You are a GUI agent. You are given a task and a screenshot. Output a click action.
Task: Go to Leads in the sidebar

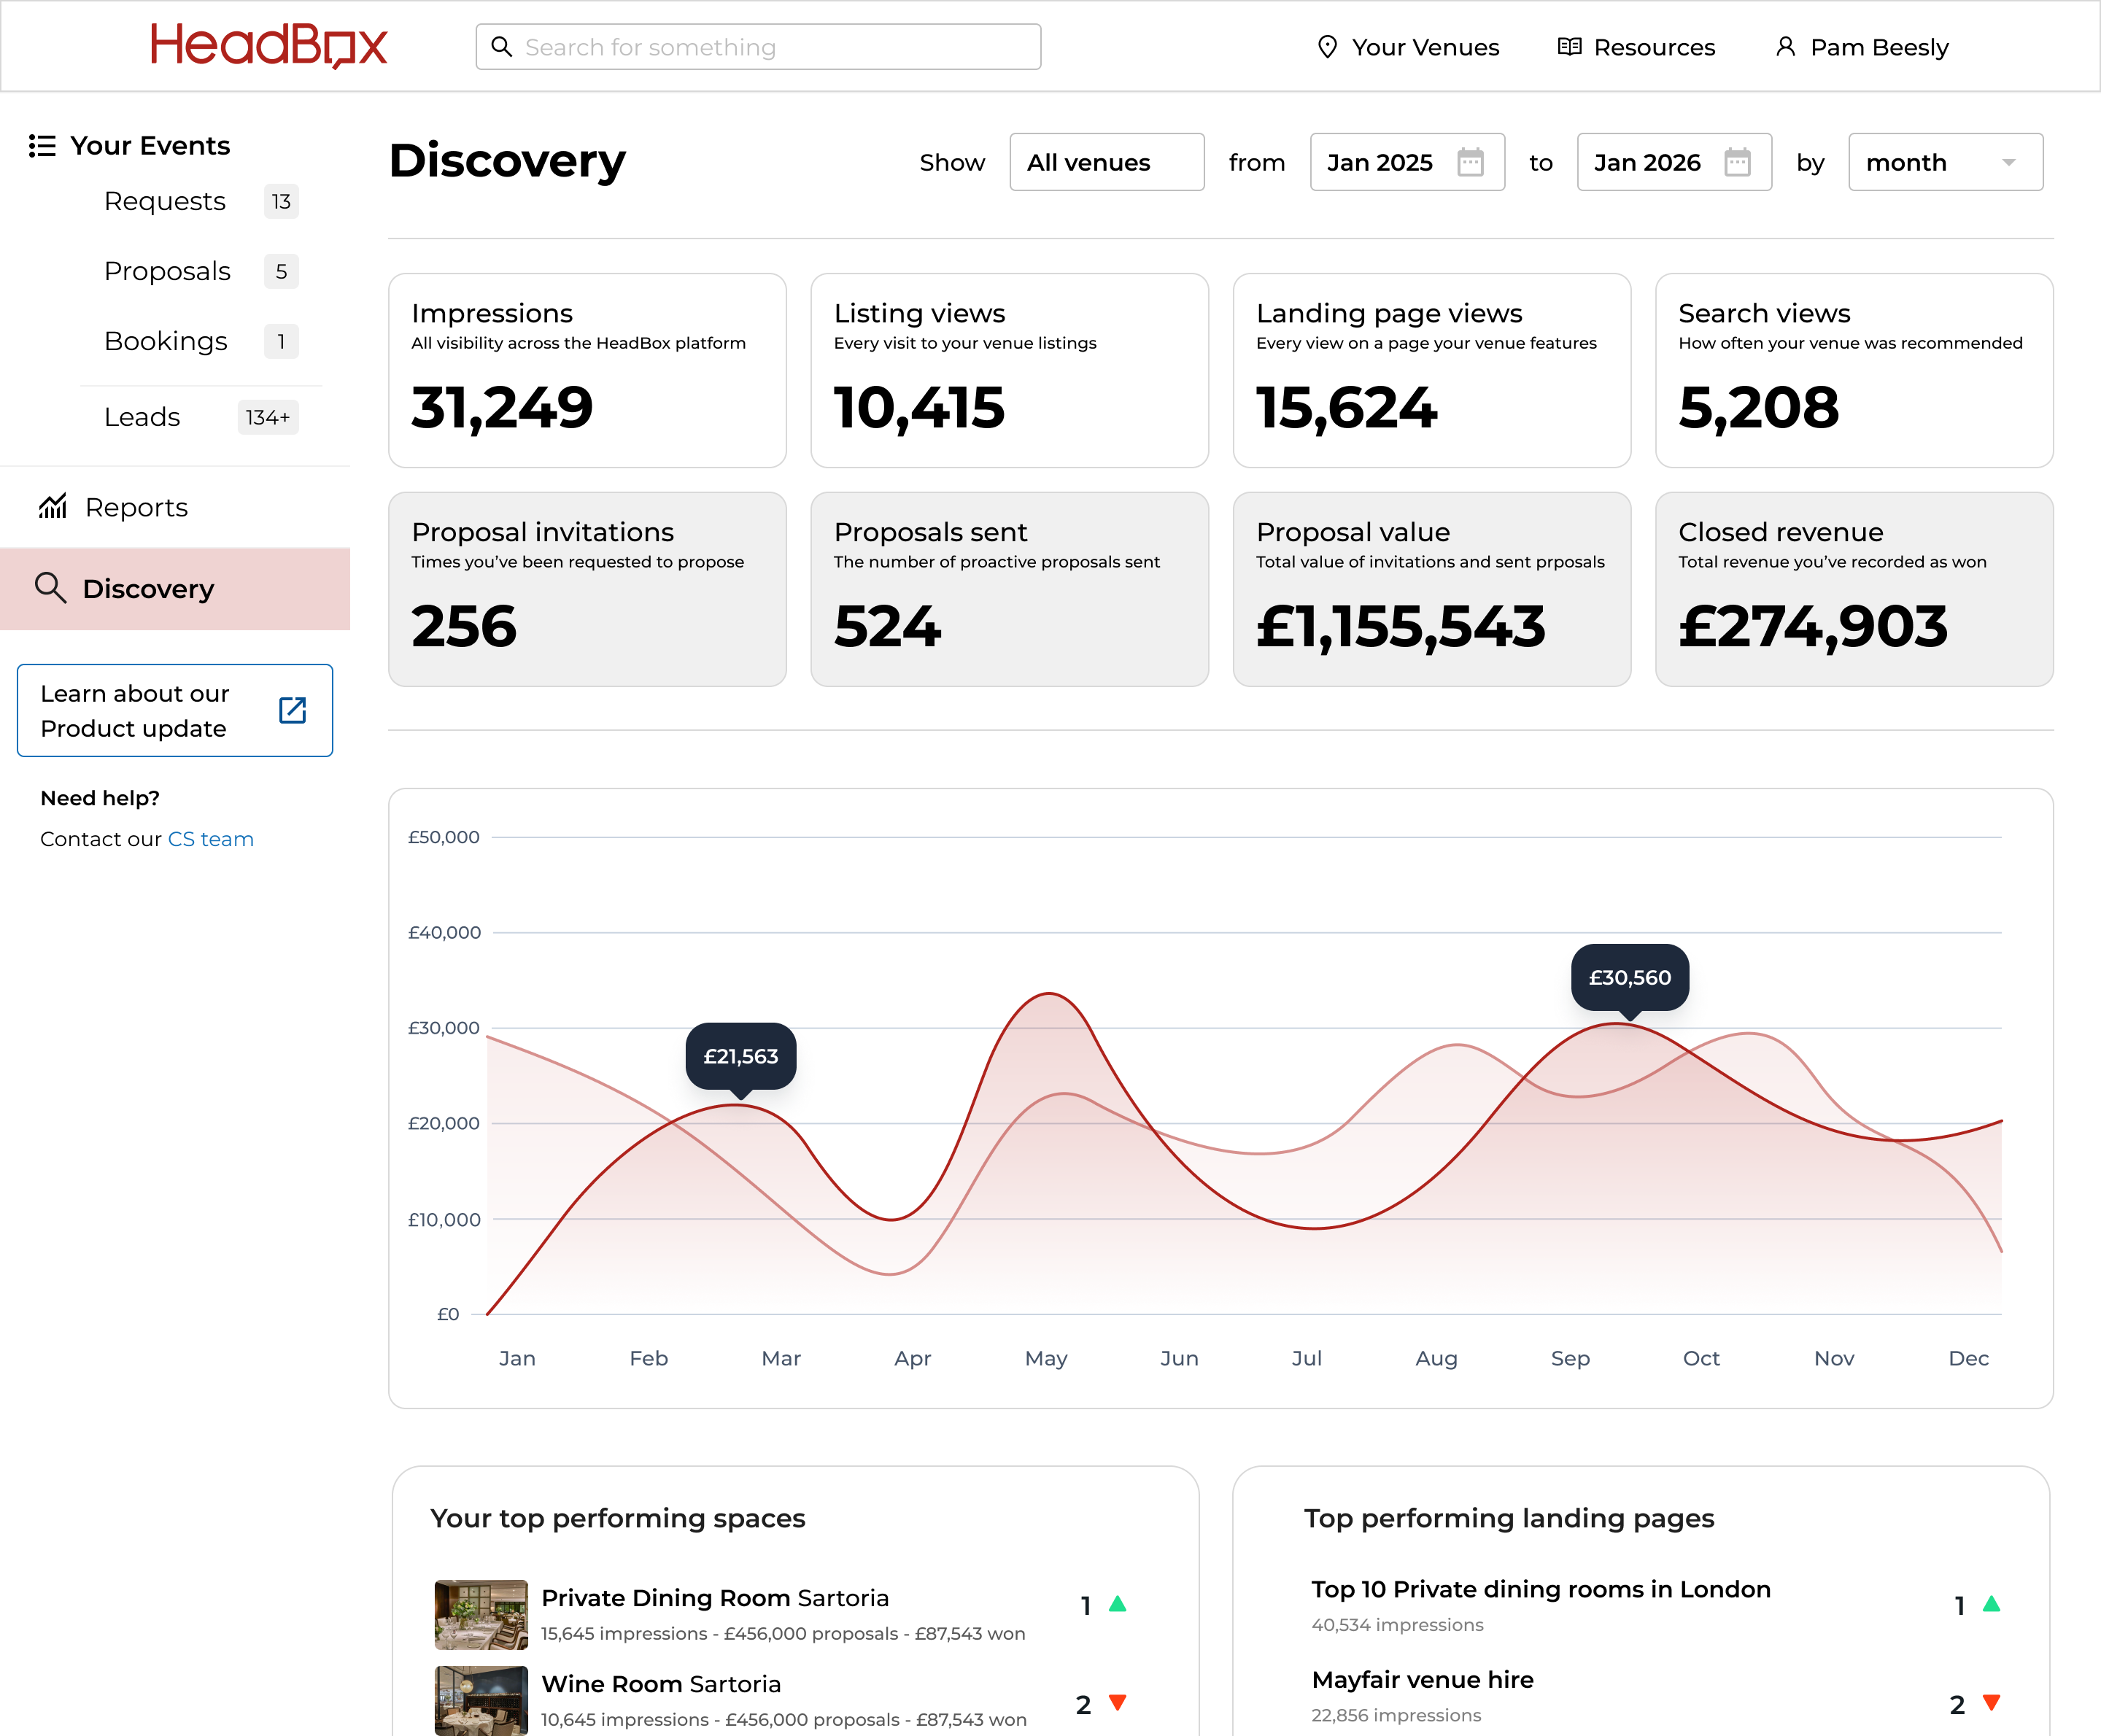click(x=142, y=417)
